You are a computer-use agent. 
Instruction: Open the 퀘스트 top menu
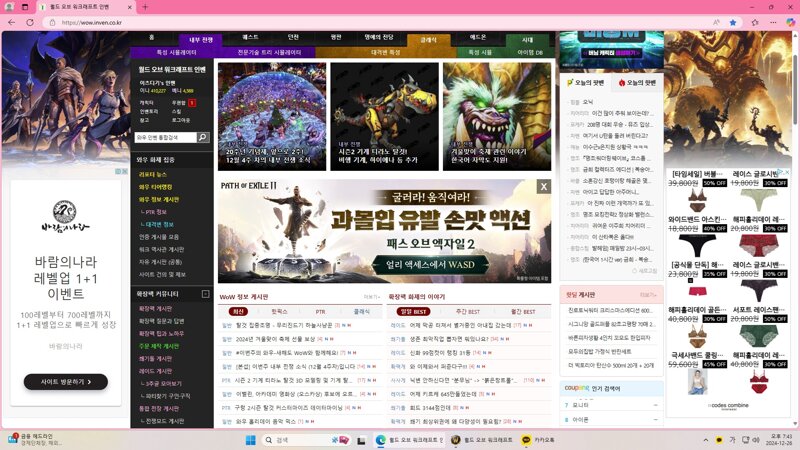(250, 37)
